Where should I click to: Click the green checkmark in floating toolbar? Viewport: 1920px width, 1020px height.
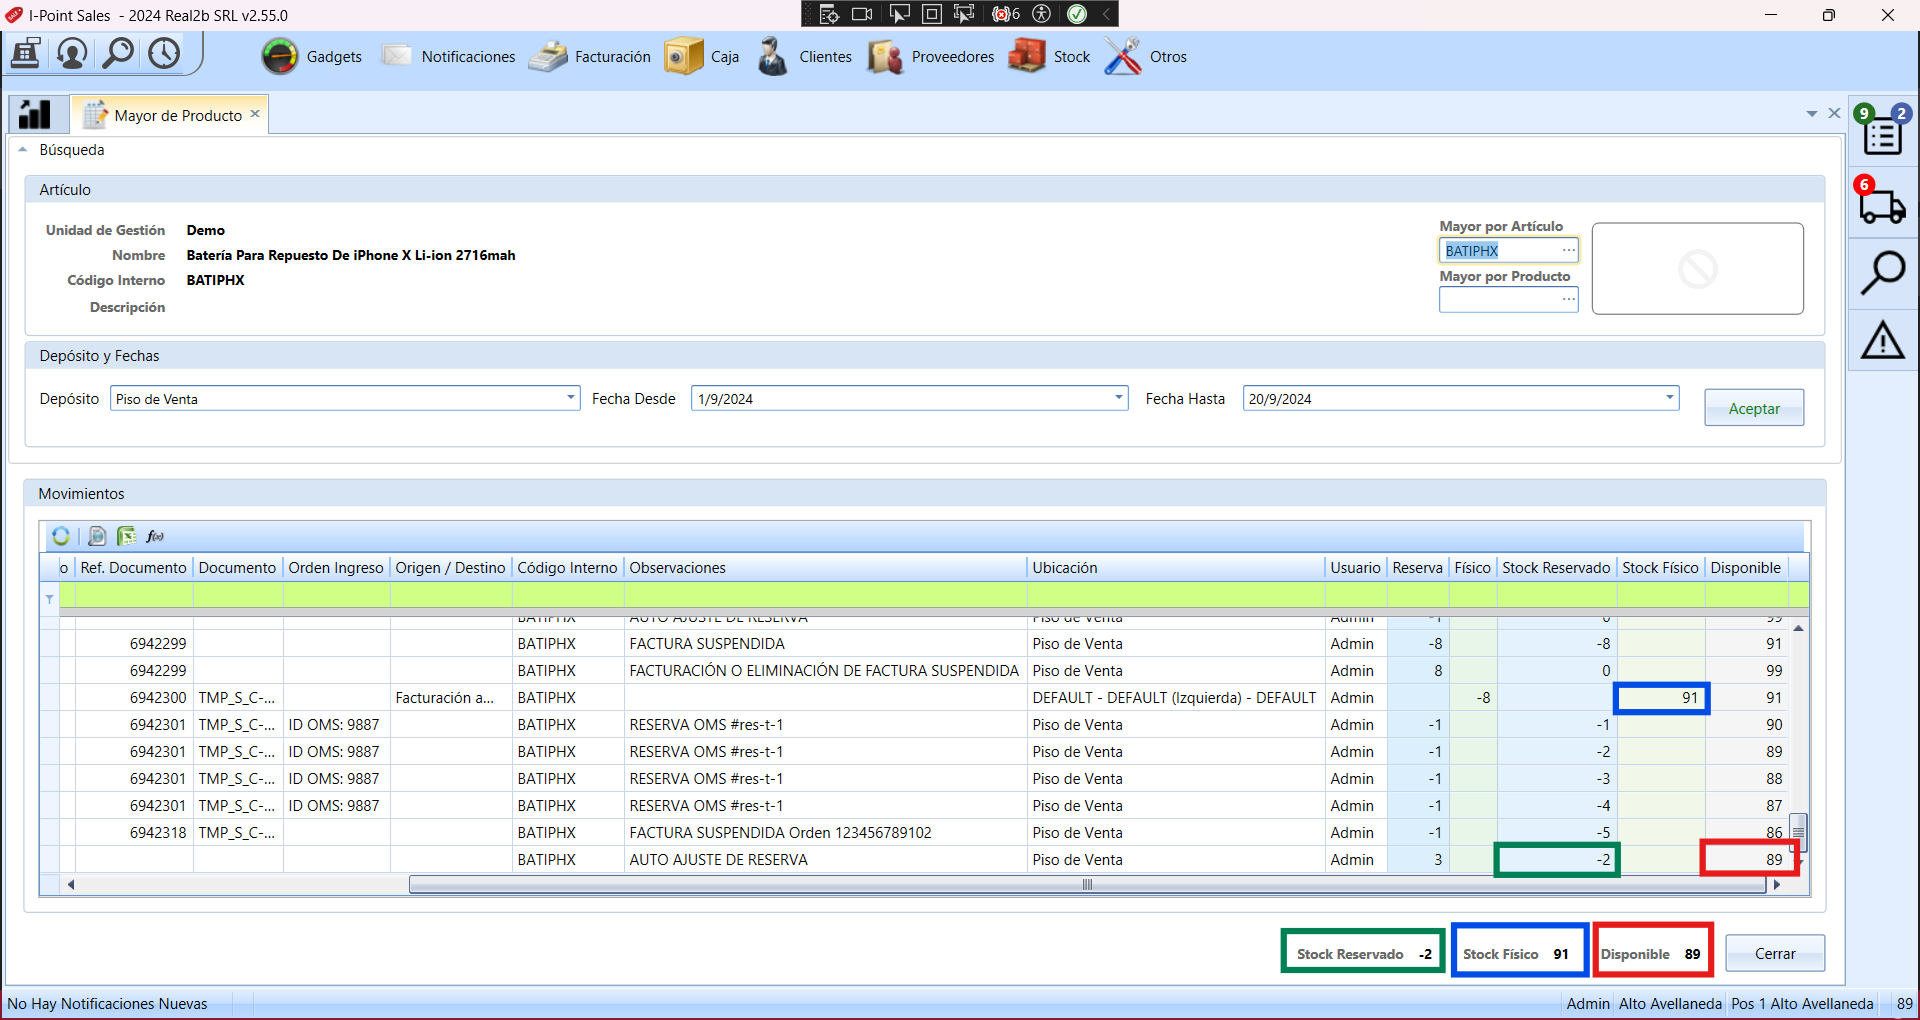pos(1077,14)
